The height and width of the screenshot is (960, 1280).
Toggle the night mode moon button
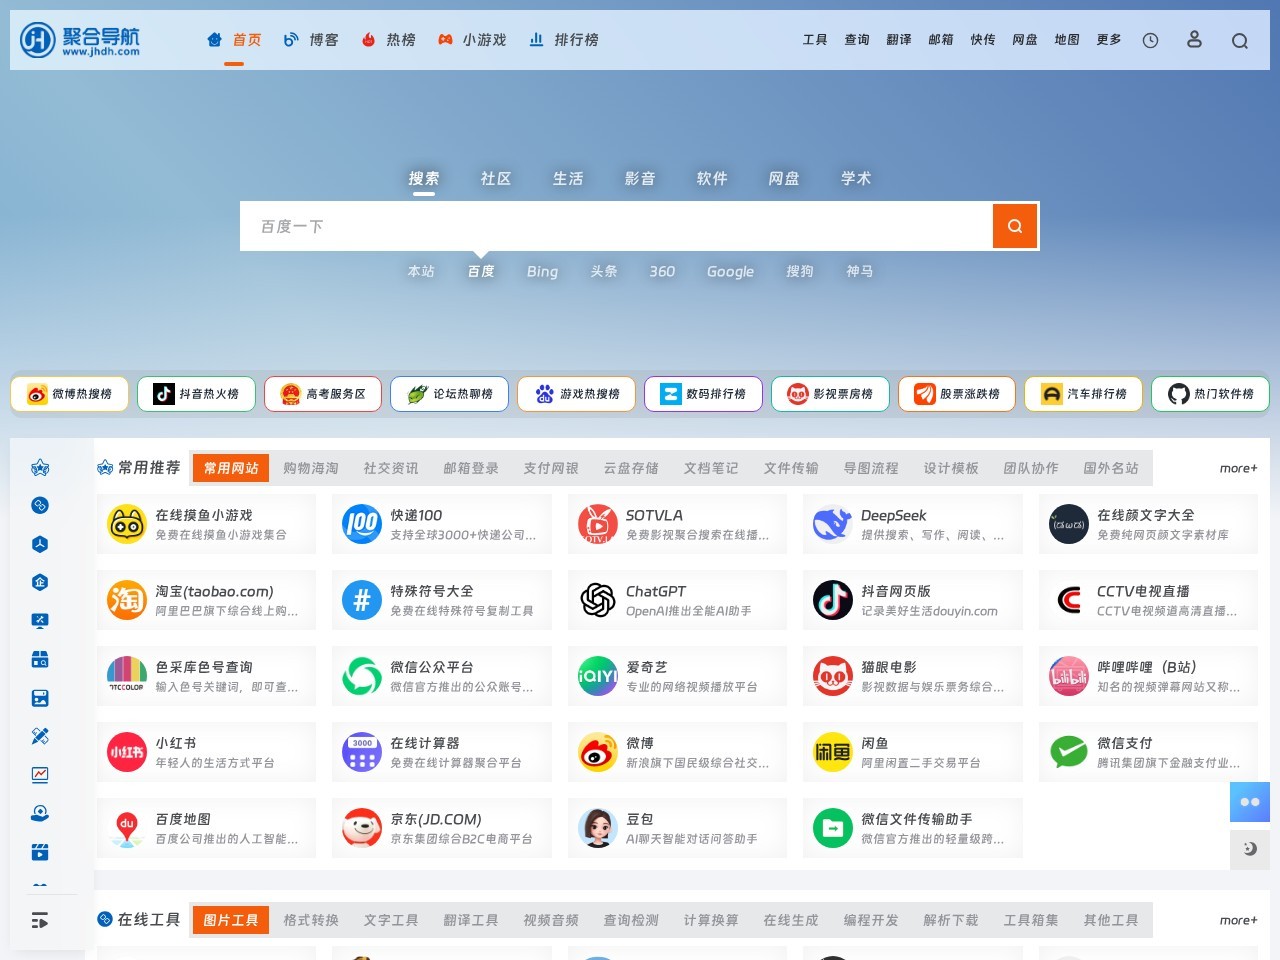(1250, 849)
